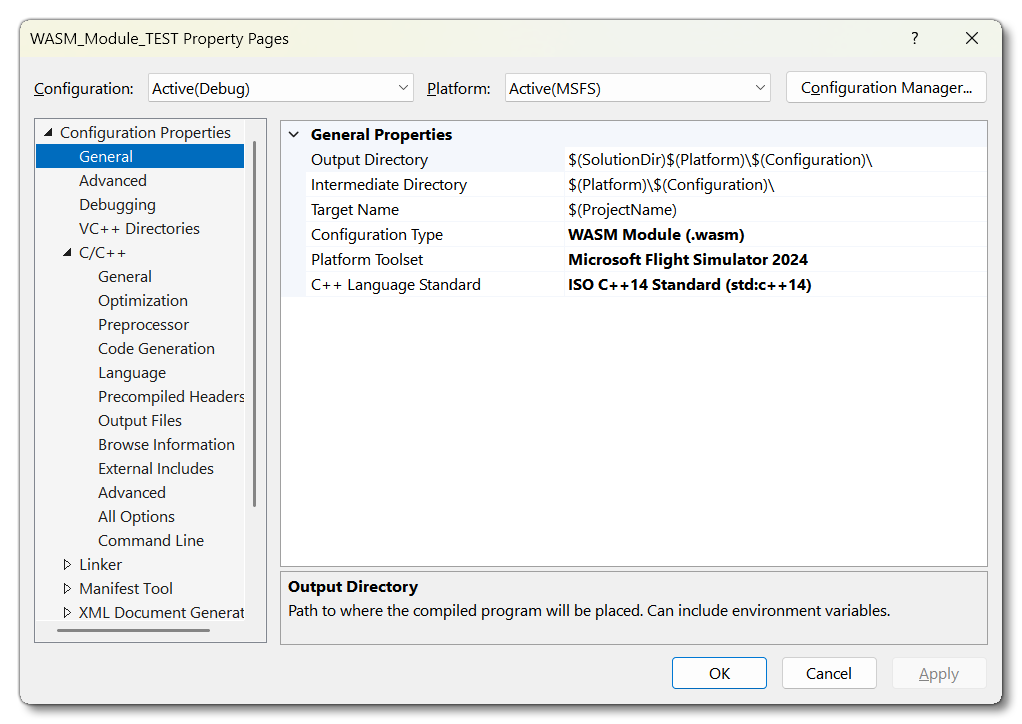Open the Configuration dropdown
The image size is (1022, 724).
point(280,88)
